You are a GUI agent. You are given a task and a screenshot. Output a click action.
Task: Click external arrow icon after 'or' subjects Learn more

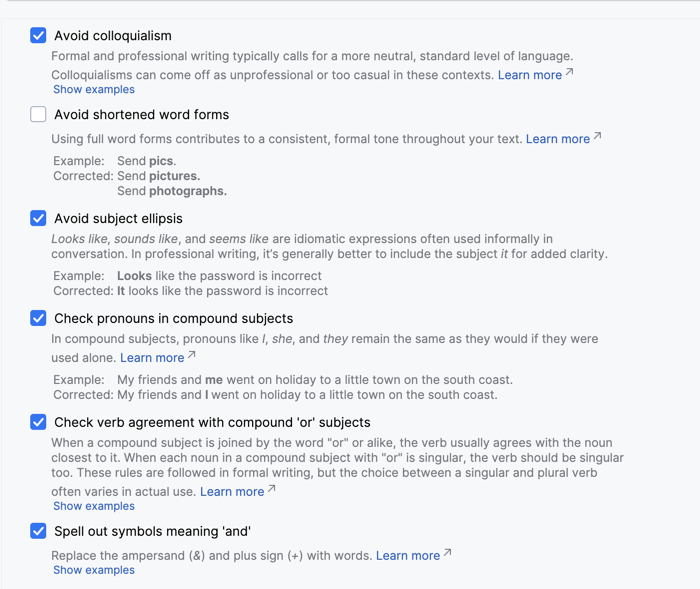271,488
